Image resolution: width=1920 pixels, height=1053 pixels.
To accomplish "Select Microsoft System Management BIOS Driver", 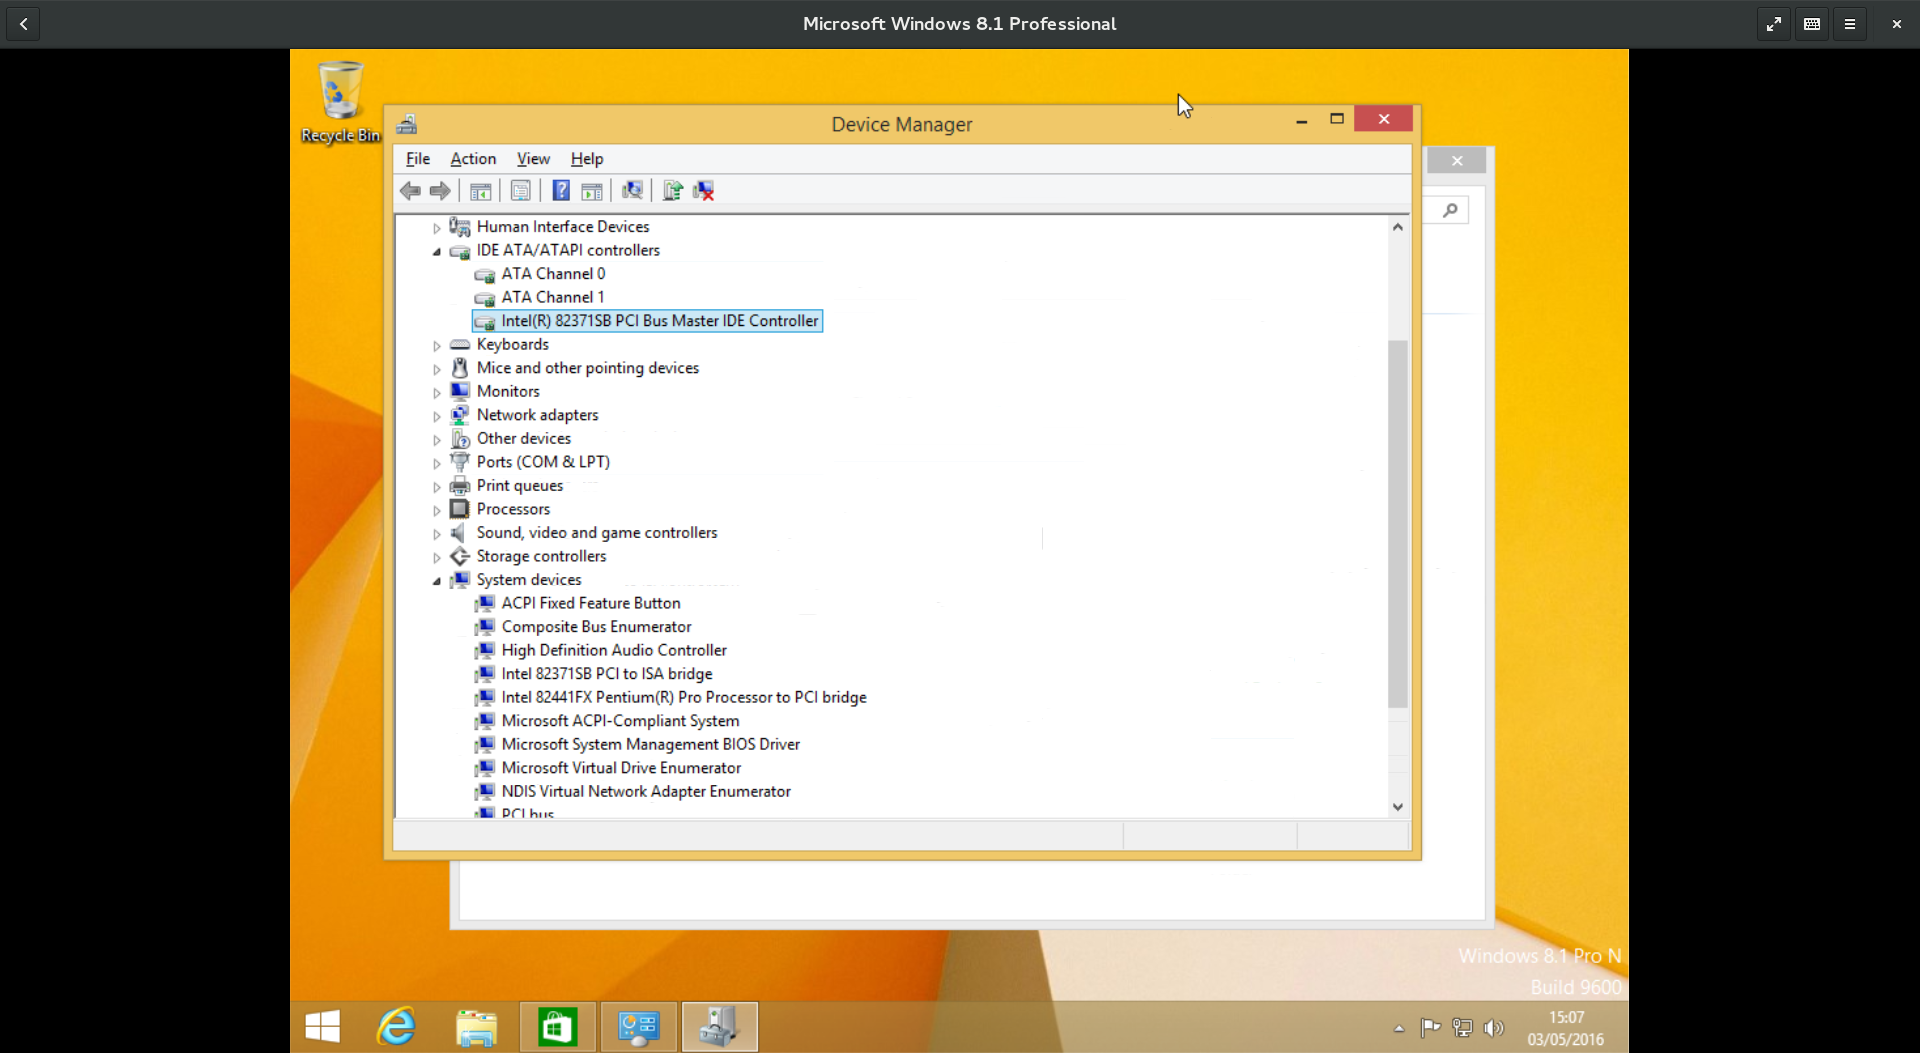I will click(651, 744).
